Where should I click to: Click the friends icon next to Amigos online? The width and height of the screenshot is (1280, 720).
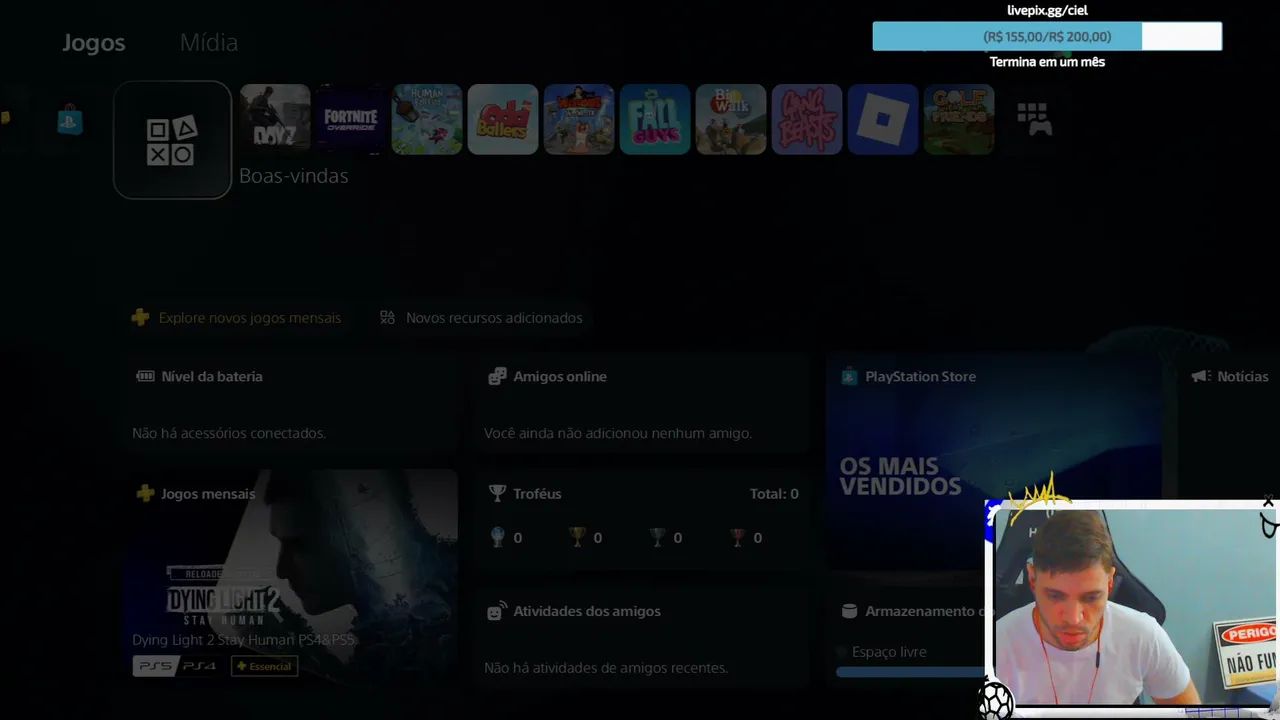pyautogui.click(x=497, y=376)
